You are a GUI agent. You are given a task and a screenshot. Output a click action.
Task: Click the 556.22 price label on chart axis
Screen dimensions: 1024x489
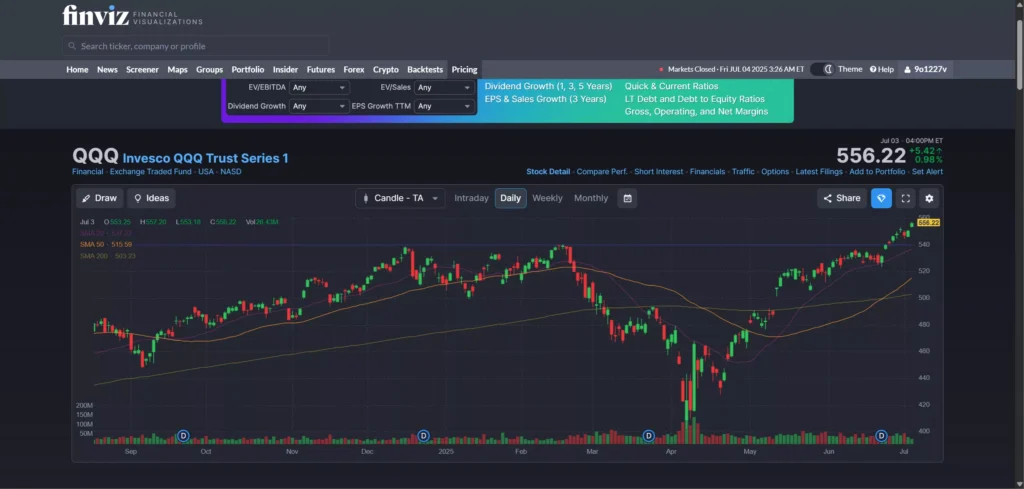[928, 223]
